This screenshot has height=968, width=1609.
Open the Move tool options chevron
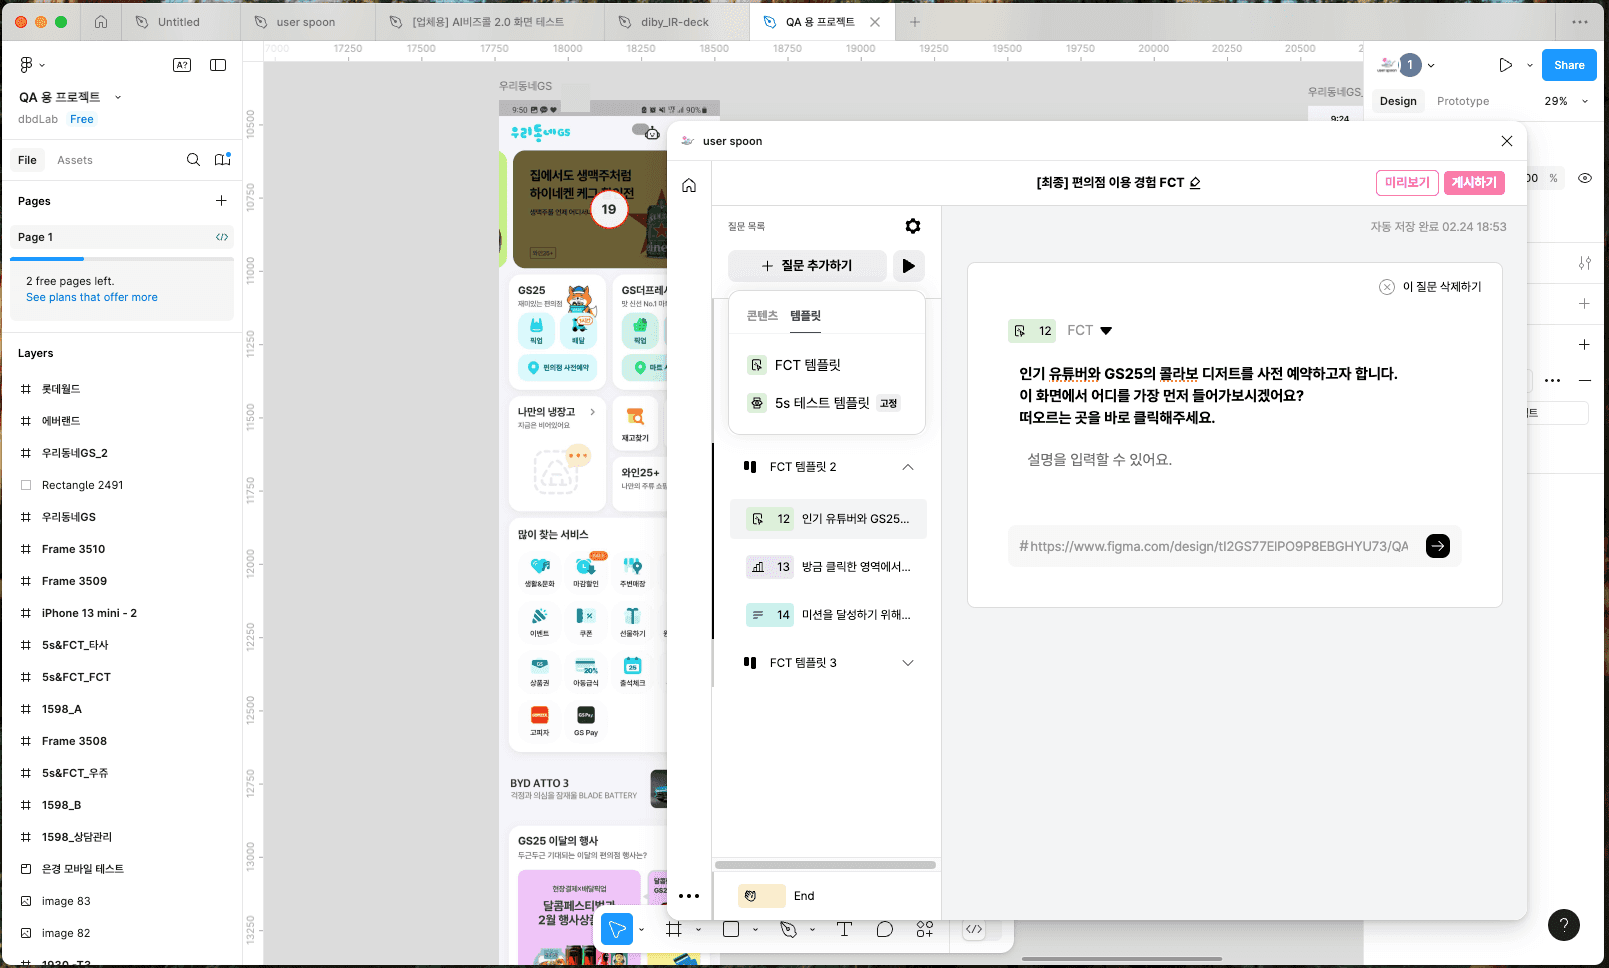(x=641, y=929)
